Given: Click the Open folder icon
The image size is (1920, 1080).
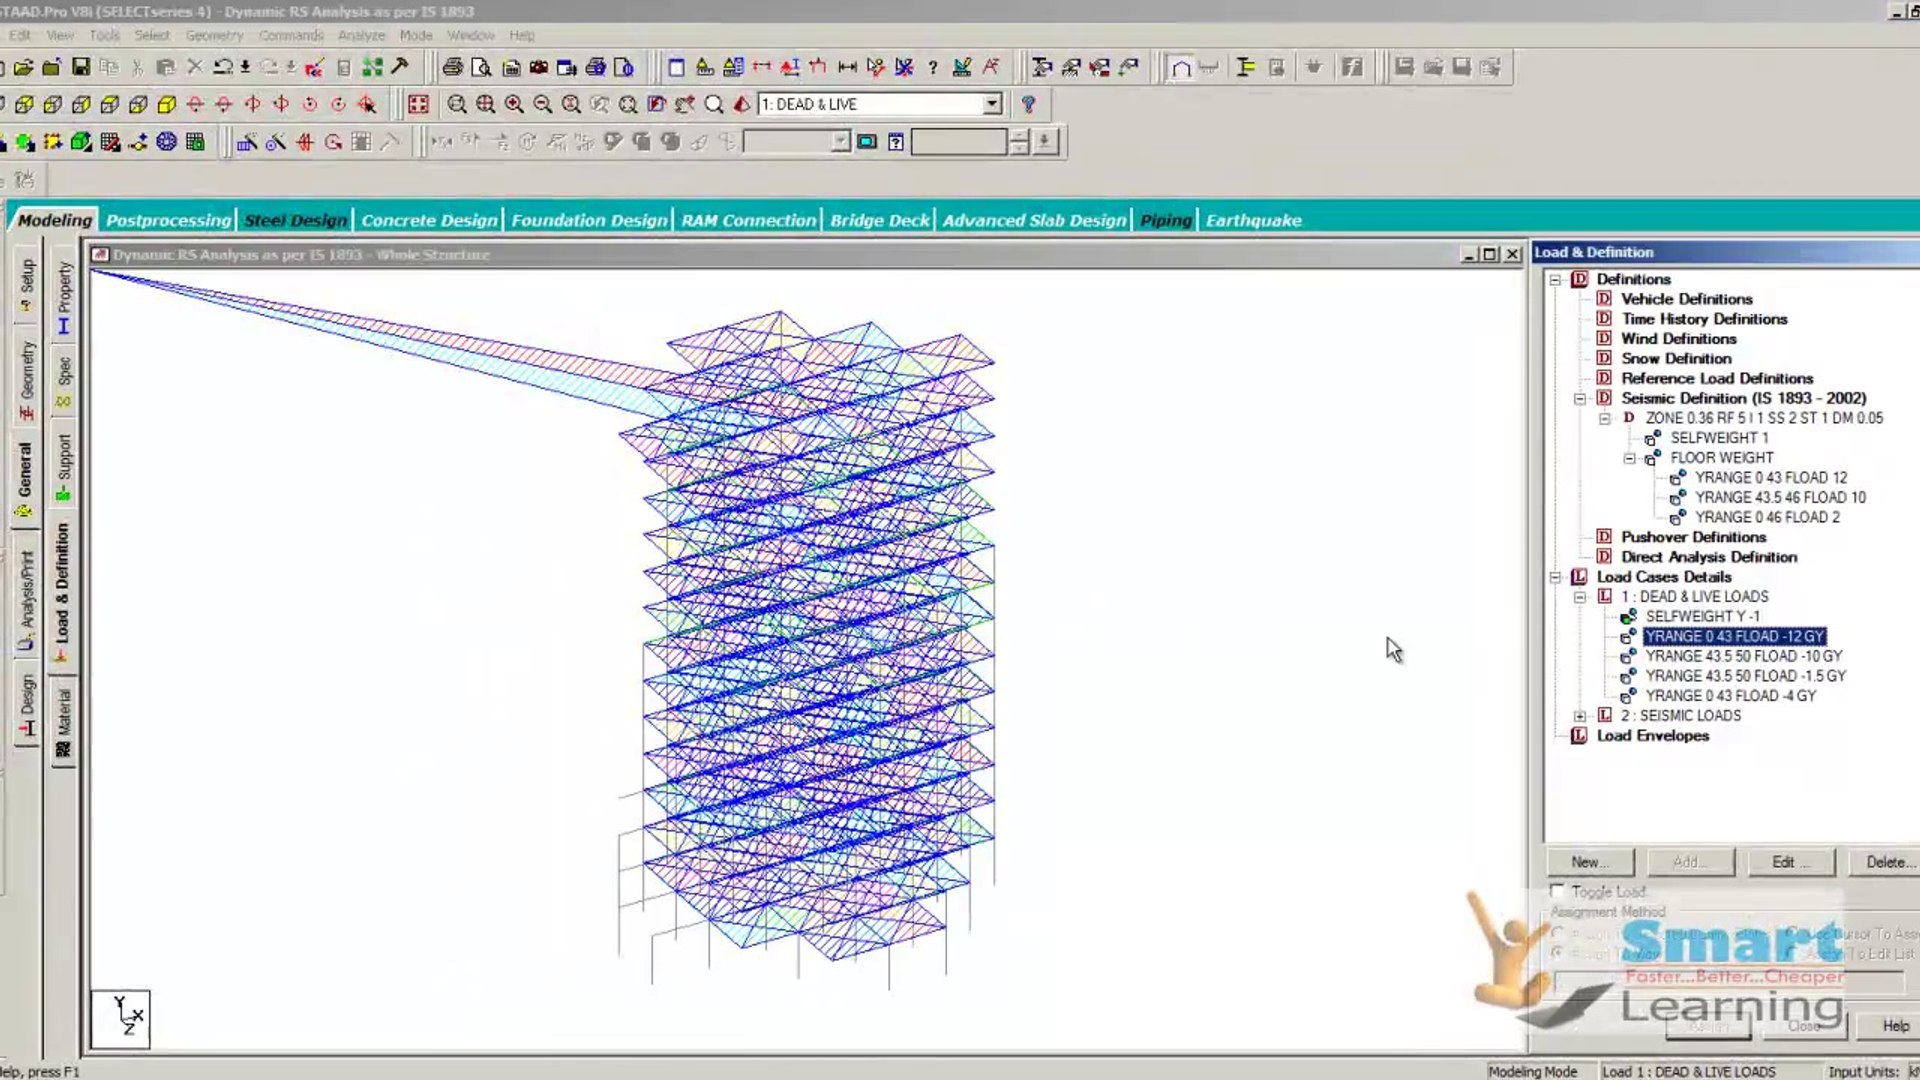Looking at the screenshot, I should (x=24, y=67).
